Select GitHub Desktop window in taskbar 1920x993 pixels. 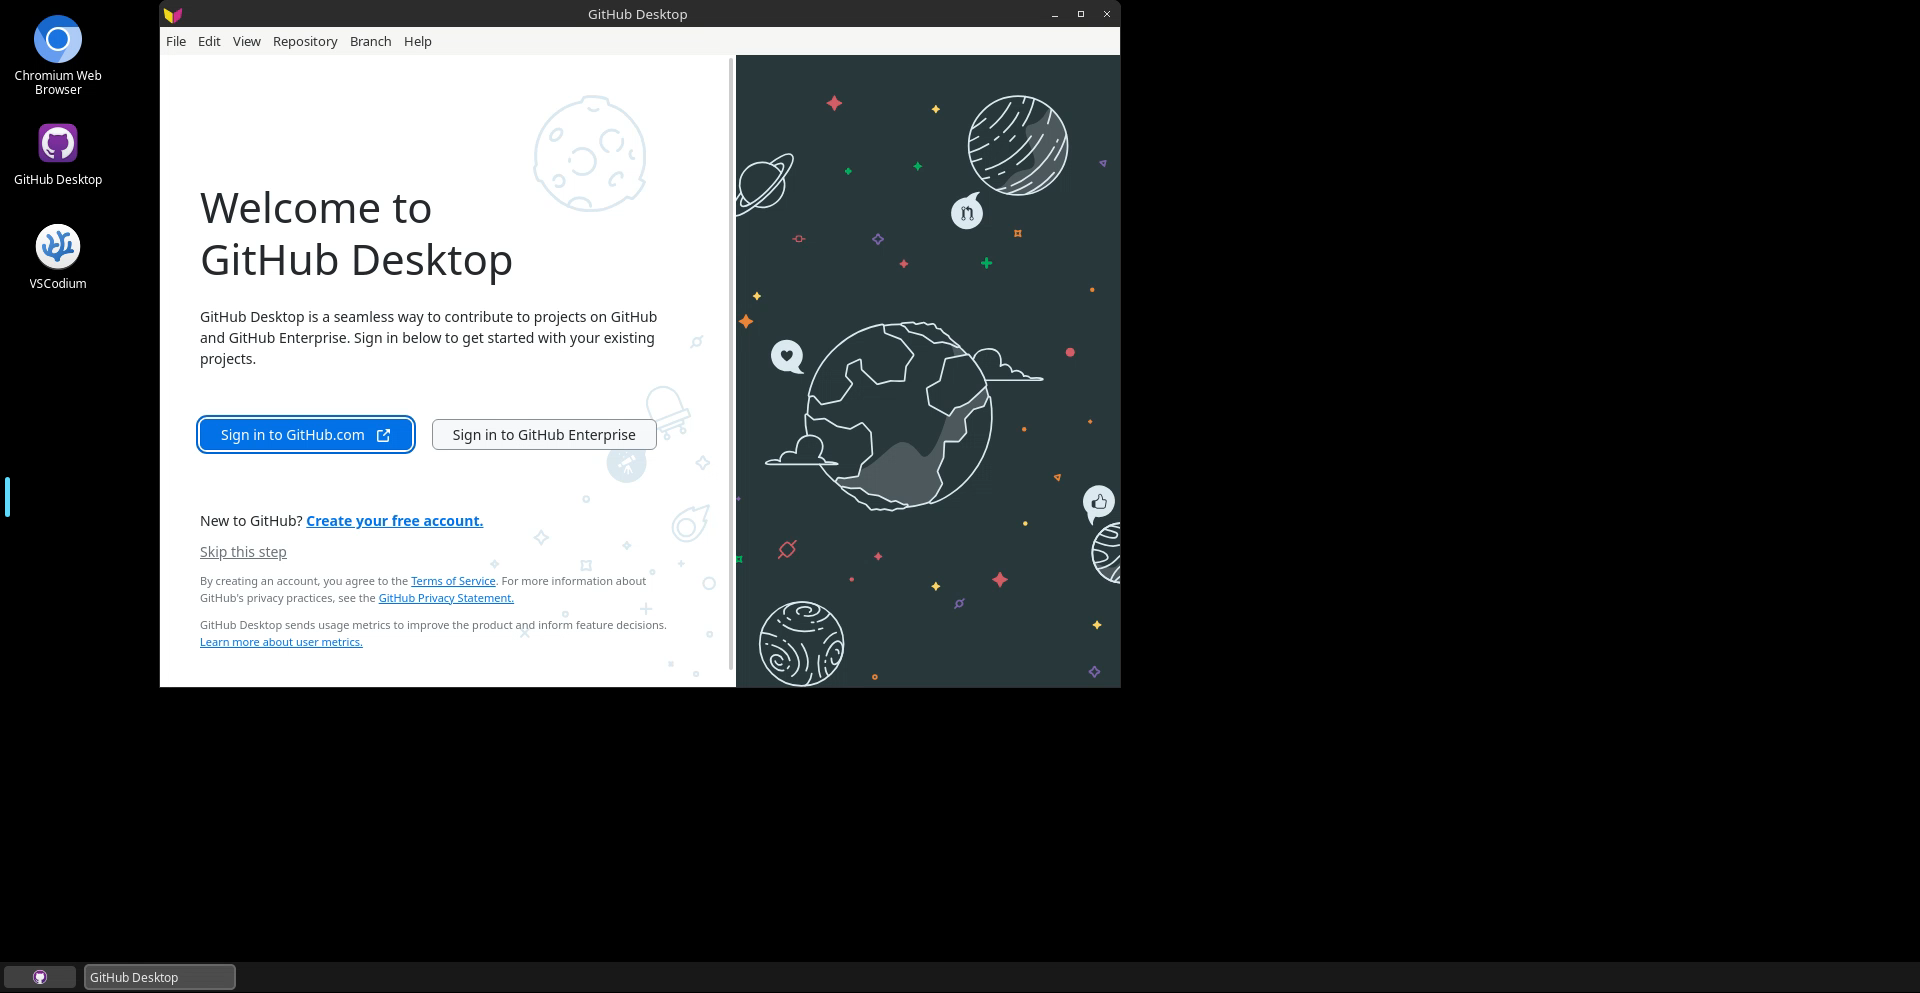160,977
